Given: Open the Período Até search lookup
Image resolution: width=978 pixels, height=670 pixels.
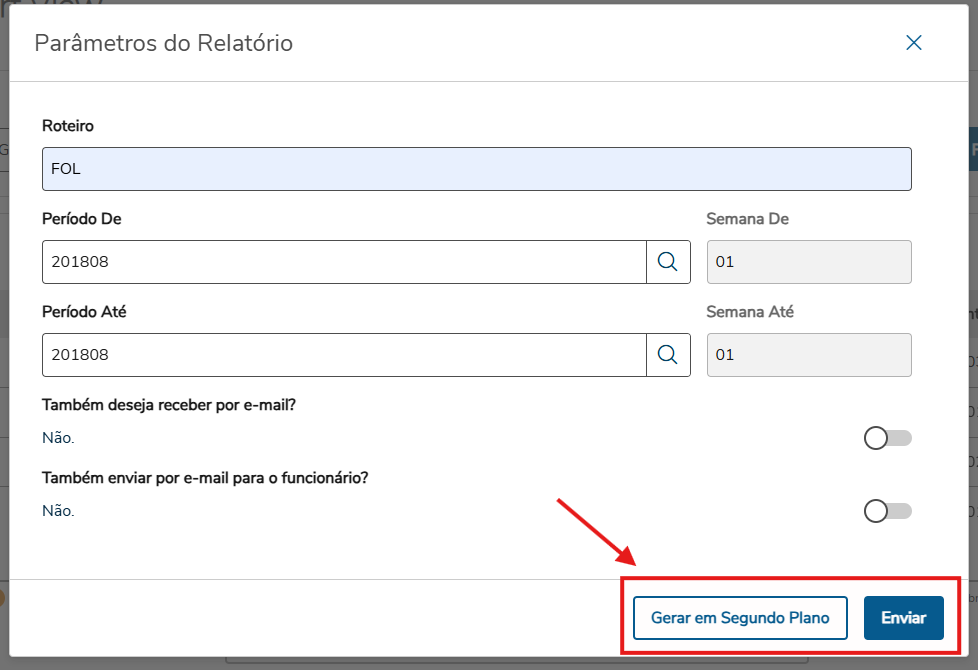Looking at the screenshot, I should 668,355.
